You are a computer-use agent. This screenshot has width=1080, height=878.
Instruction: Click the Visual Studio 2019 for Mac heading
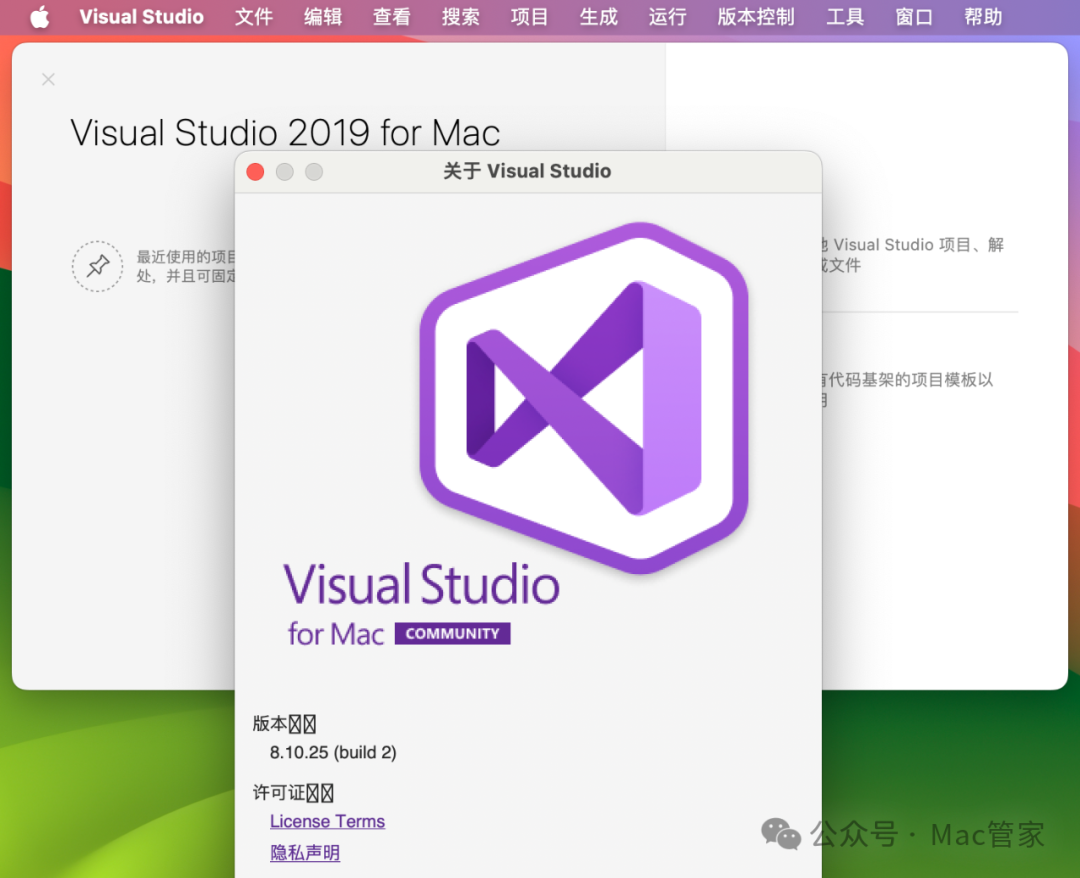[x=285, y=133]
